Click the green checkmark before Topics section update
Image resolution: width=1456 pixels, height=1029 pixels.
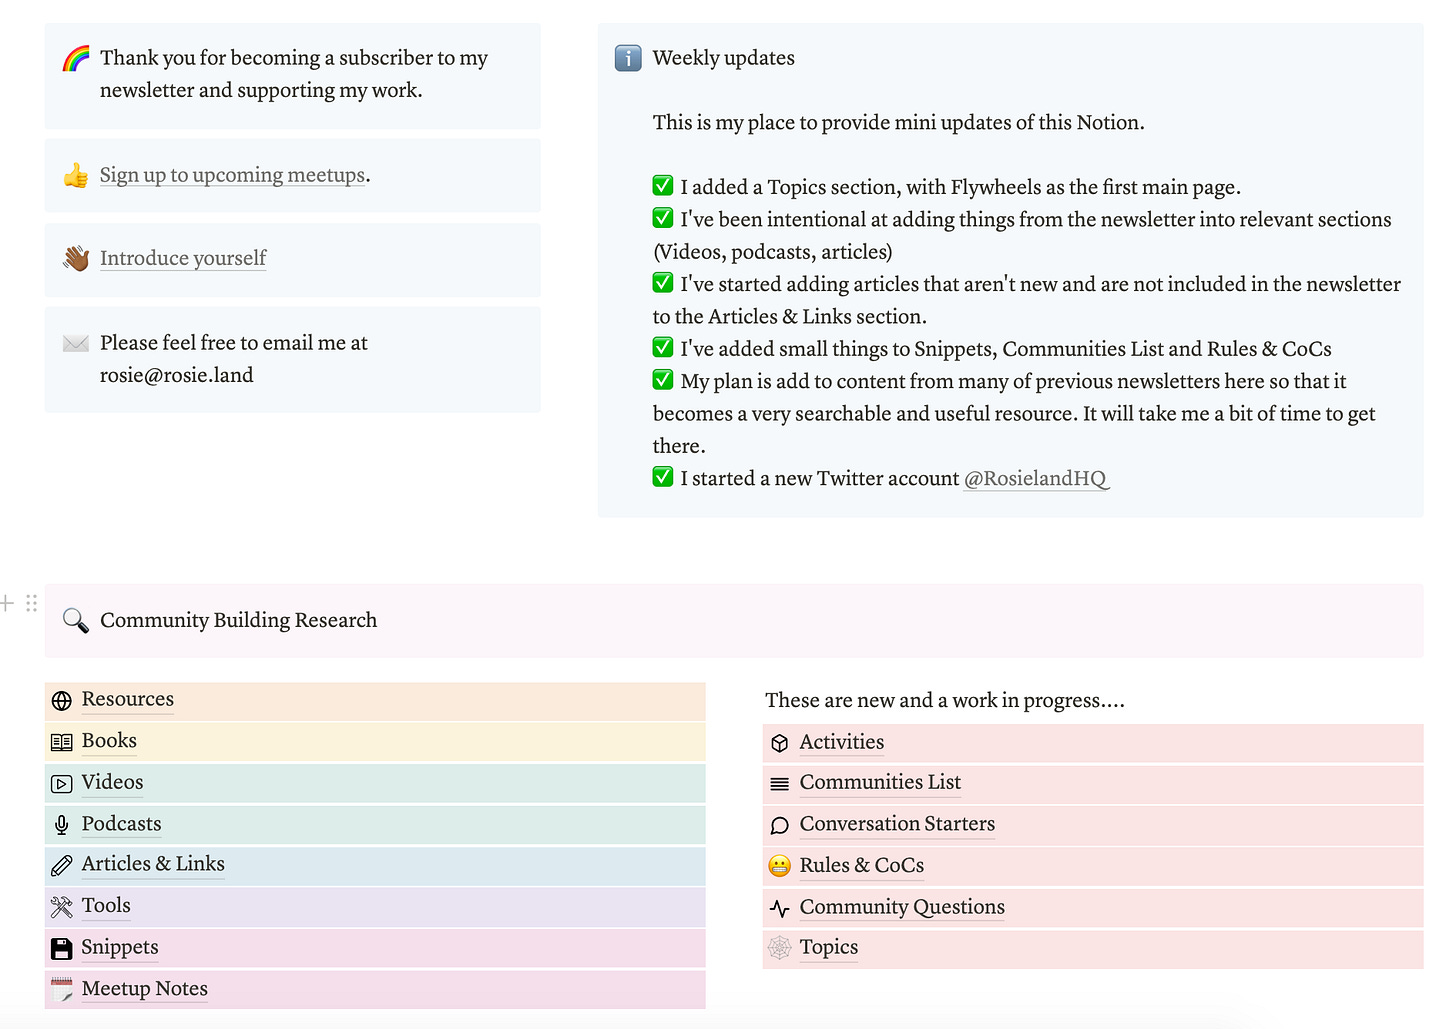(663, 186)
